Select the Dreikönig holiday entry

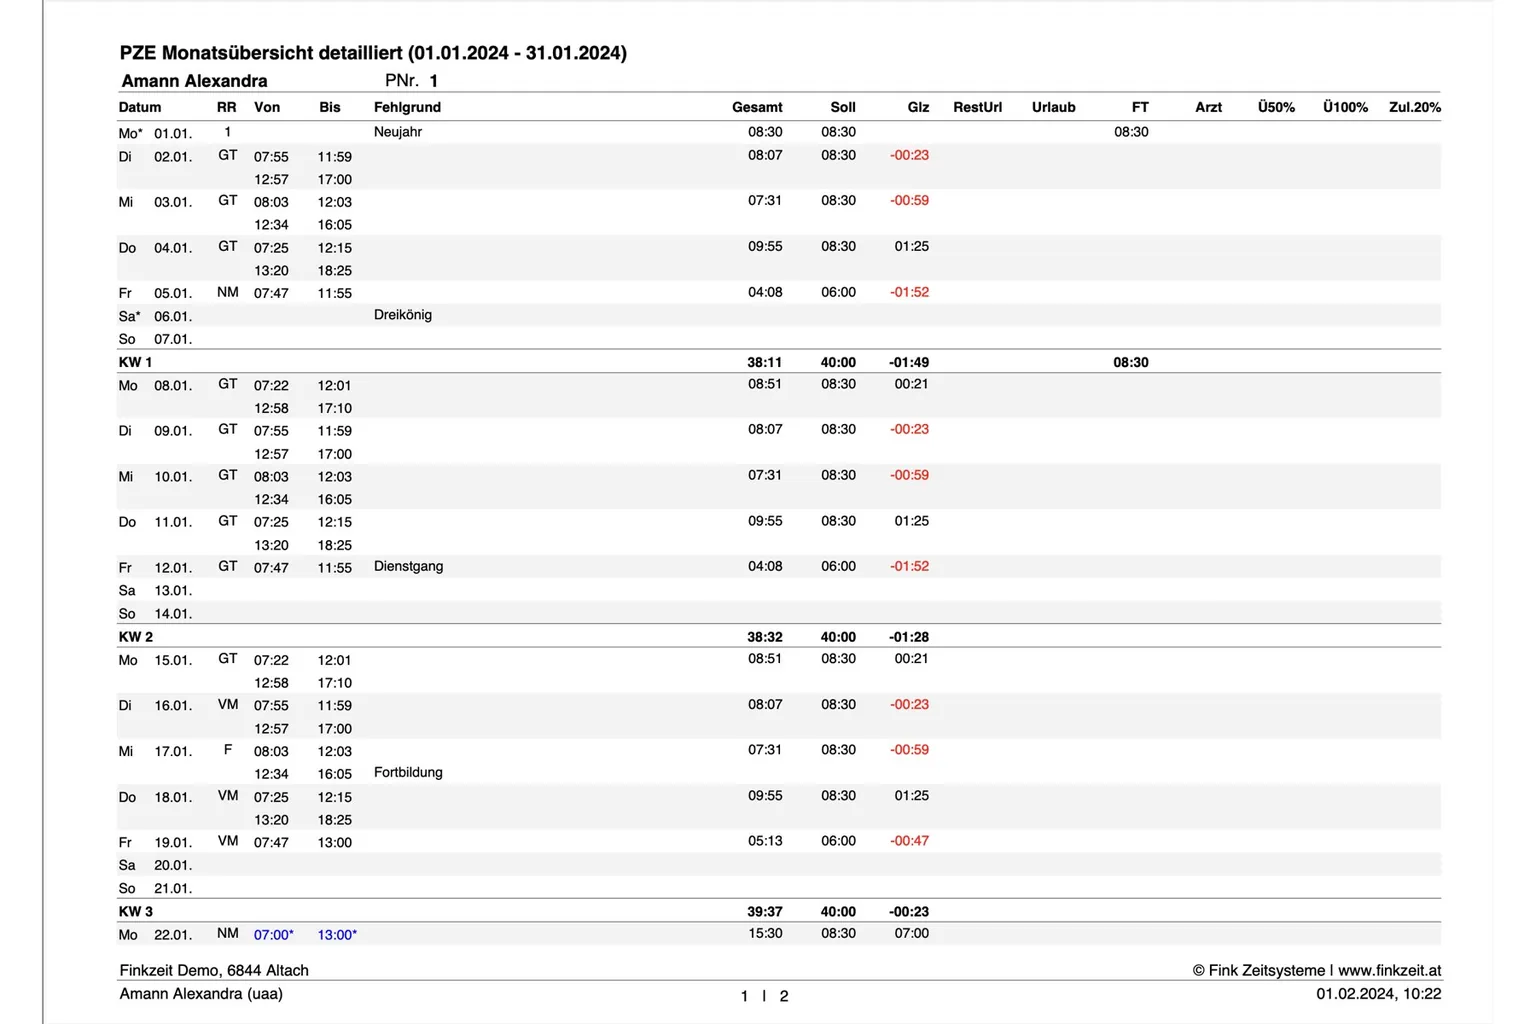coord(403,315)
